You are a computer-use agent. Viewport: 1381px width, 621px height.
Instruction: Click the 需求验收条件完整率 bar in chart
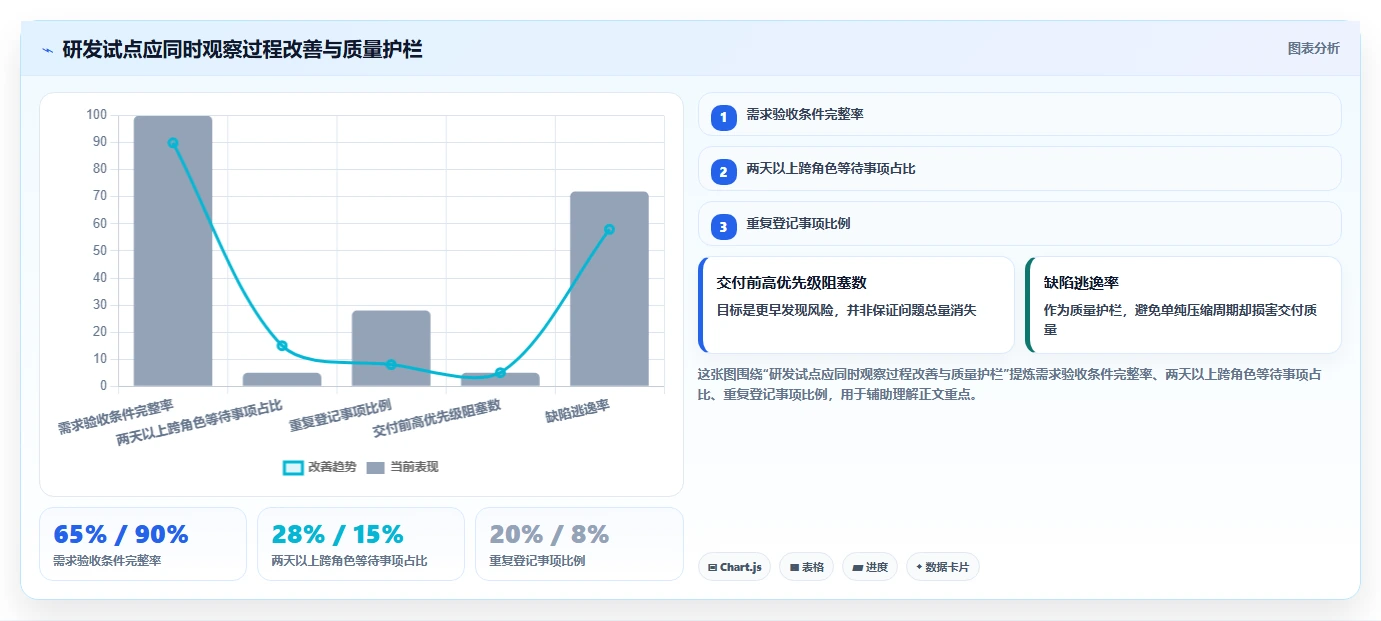tap(173, 251)
